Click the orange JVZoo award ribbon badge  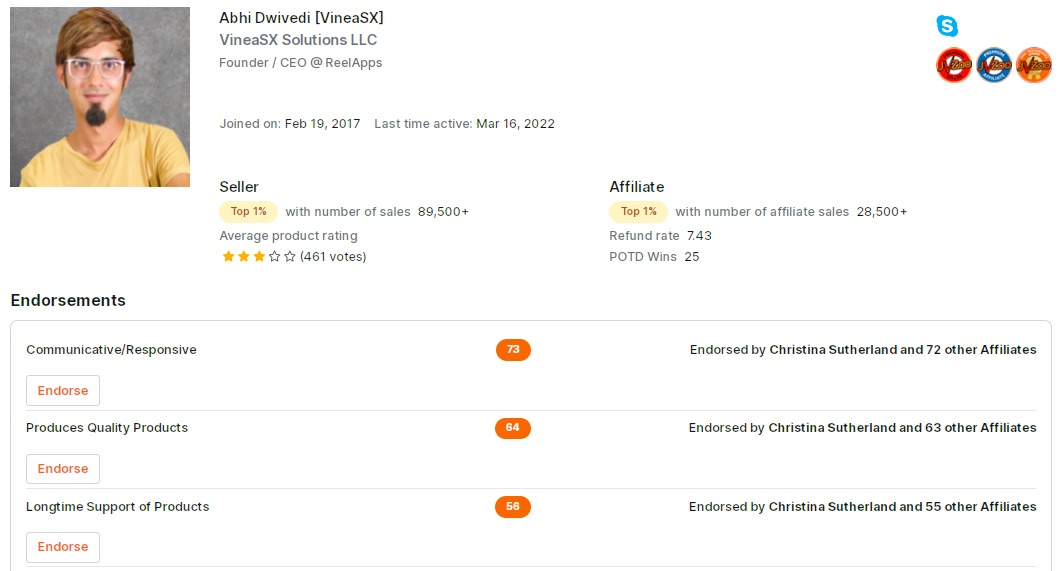[1034, 65]
